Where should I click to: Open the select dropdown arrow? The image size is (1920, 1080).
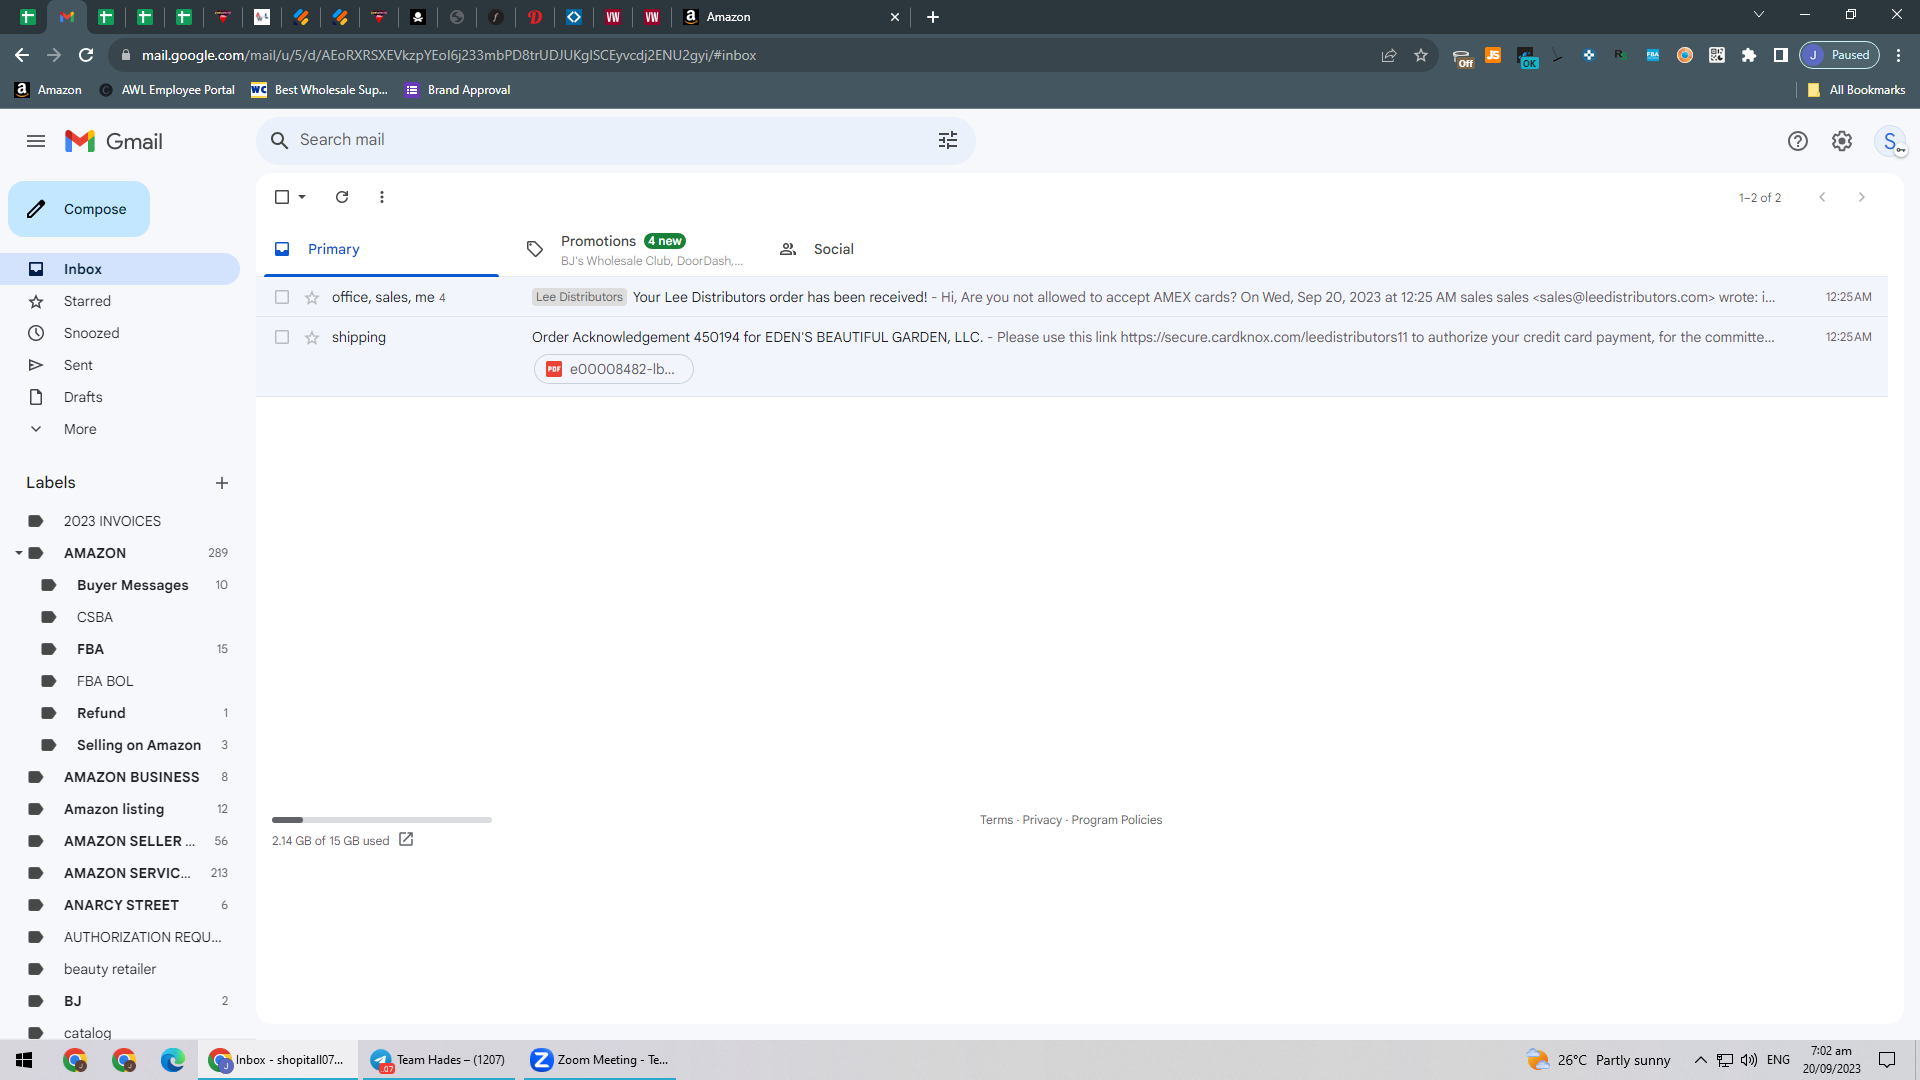click(302, 197)
